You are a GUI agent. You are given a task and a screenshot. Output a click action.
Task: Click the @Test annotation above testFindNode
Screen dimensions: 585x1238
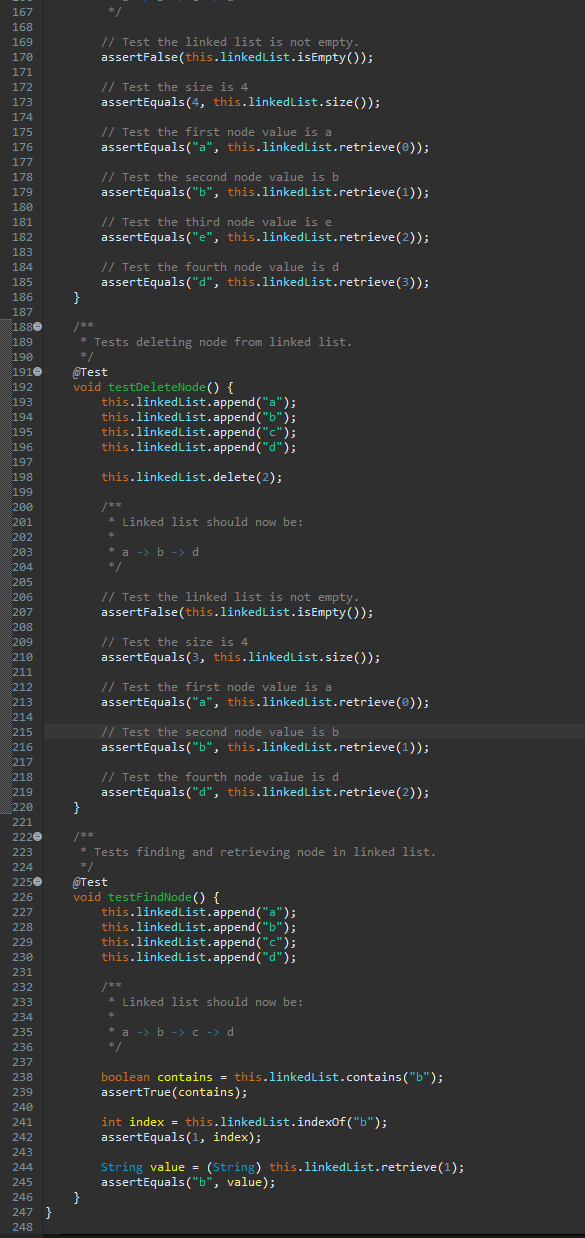90,882
